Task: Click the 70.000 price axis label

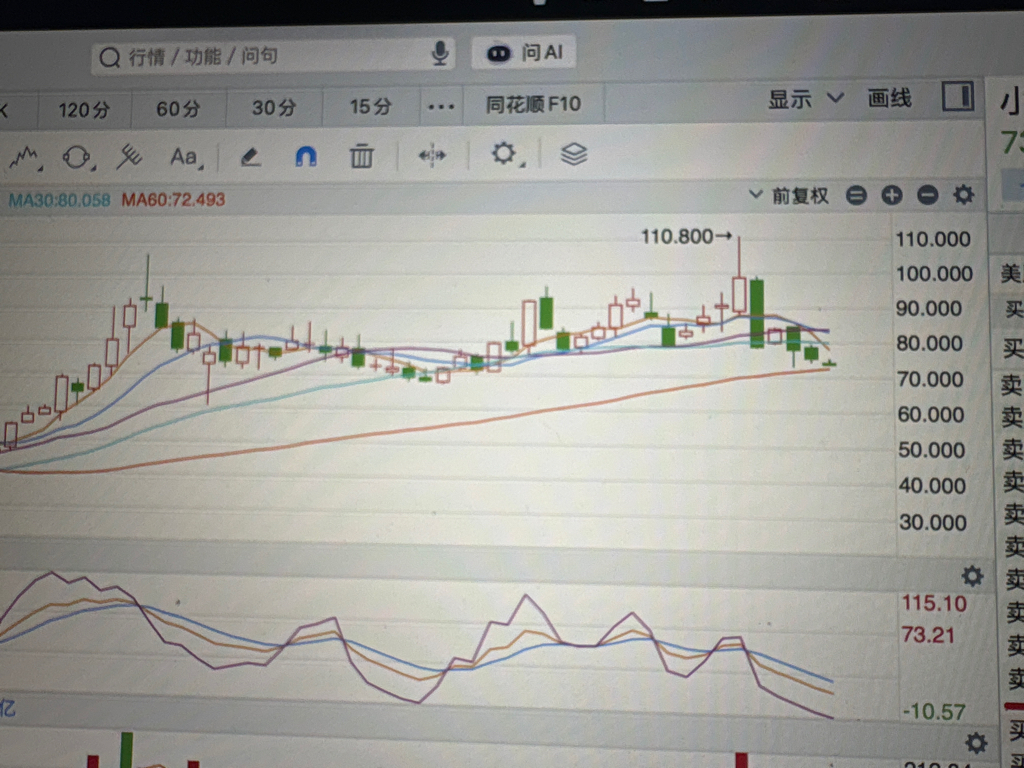Action: (930, 379)
